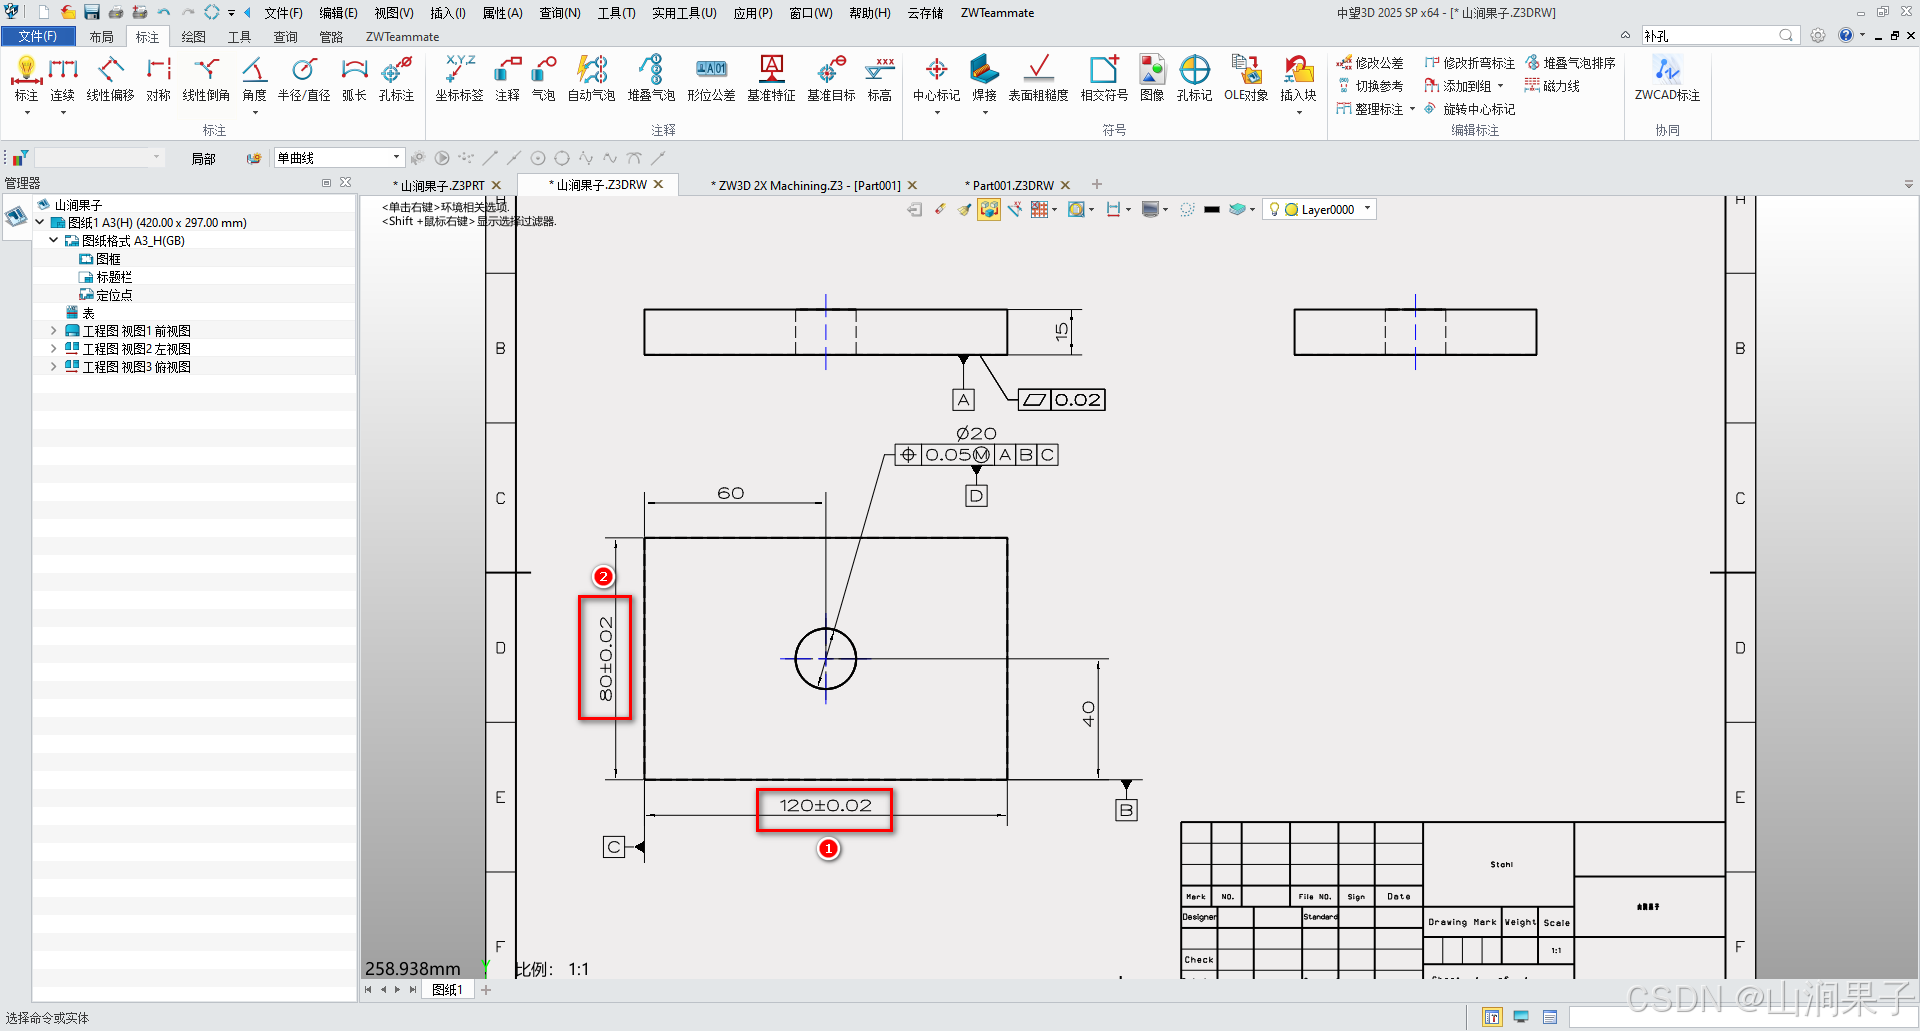1920x1031 pixels.
Task: Activate the 线性倒角 chamfer dimension tool
Action: (206, 79)
